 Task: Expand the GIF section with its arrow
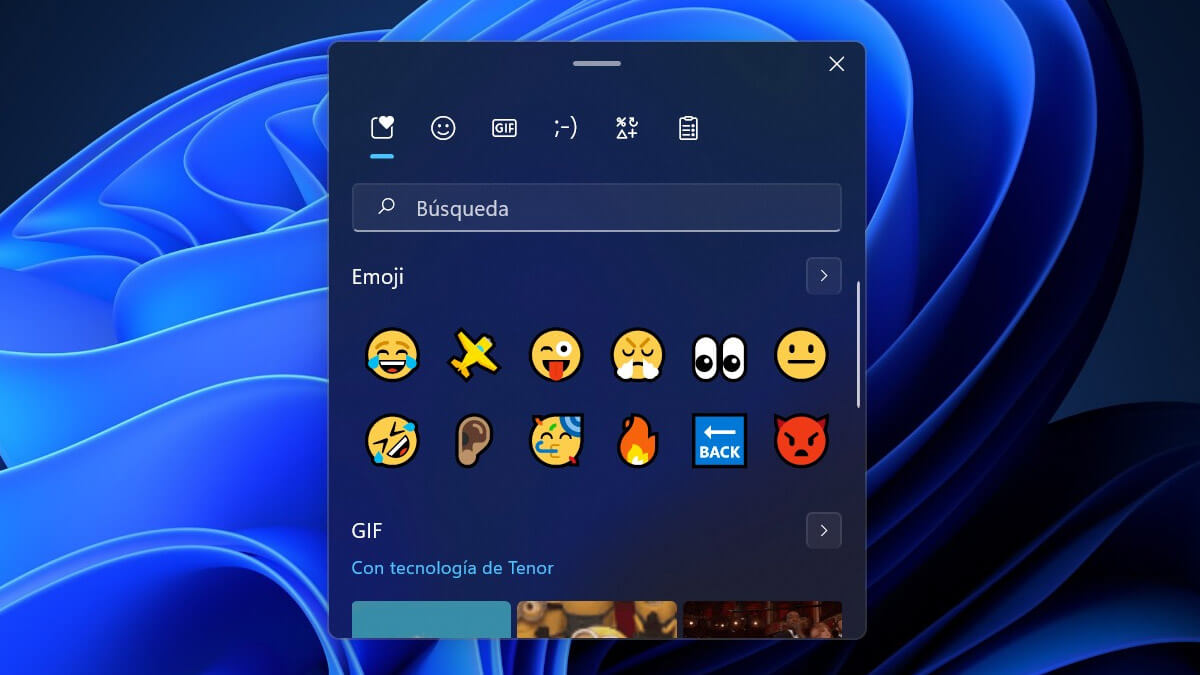pyautogui.click(x=823, y=530)
